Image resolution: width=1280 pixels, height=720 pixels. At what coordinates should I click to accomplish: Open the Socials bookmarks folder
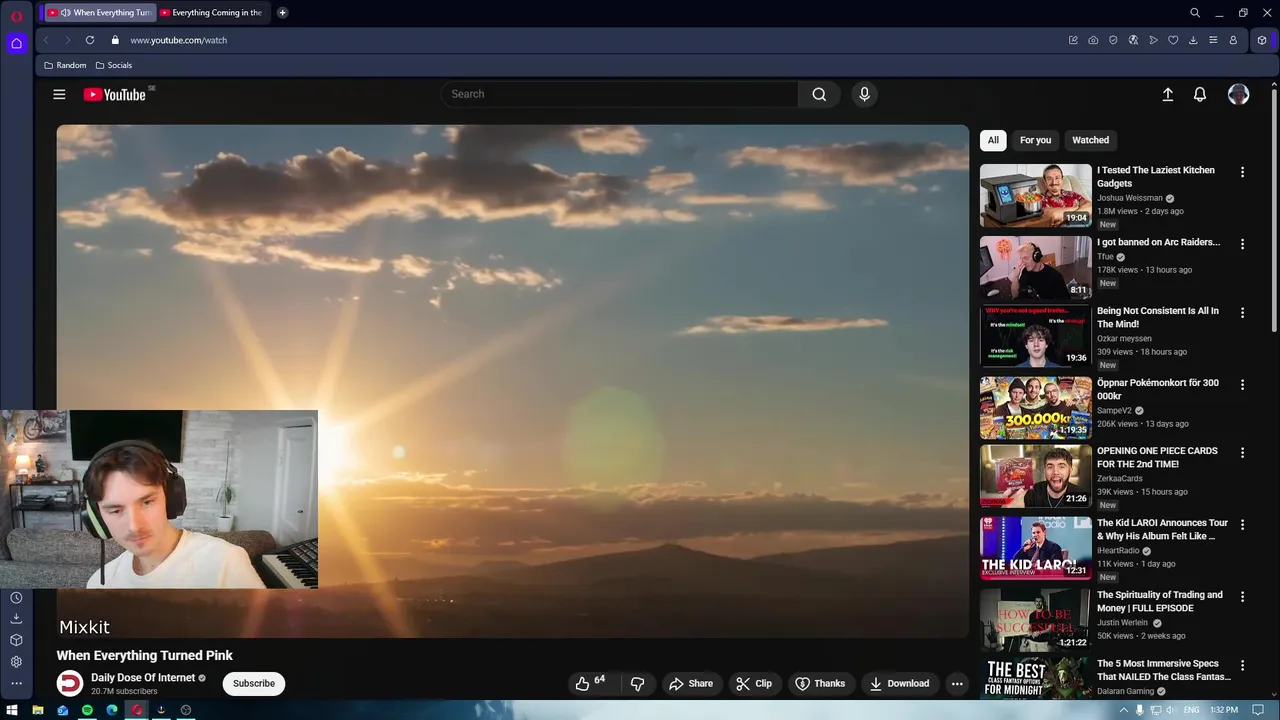coord(113,65)
